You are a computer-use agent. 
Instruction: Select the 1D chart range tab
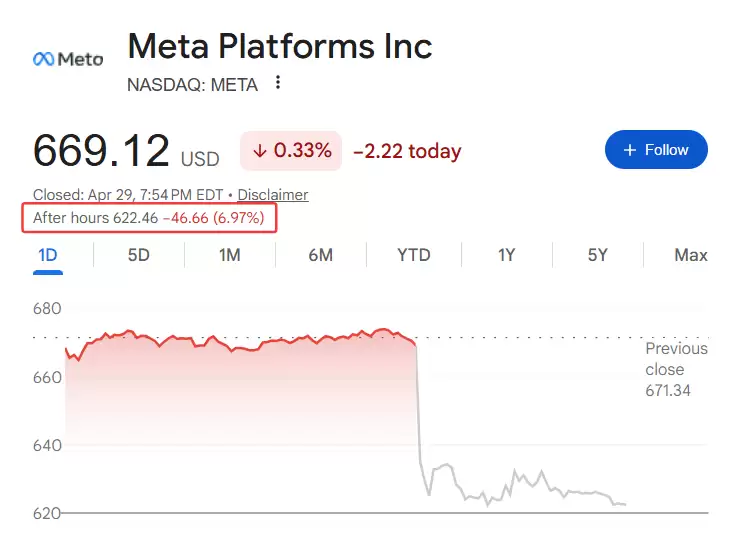[x=47, y=255]
